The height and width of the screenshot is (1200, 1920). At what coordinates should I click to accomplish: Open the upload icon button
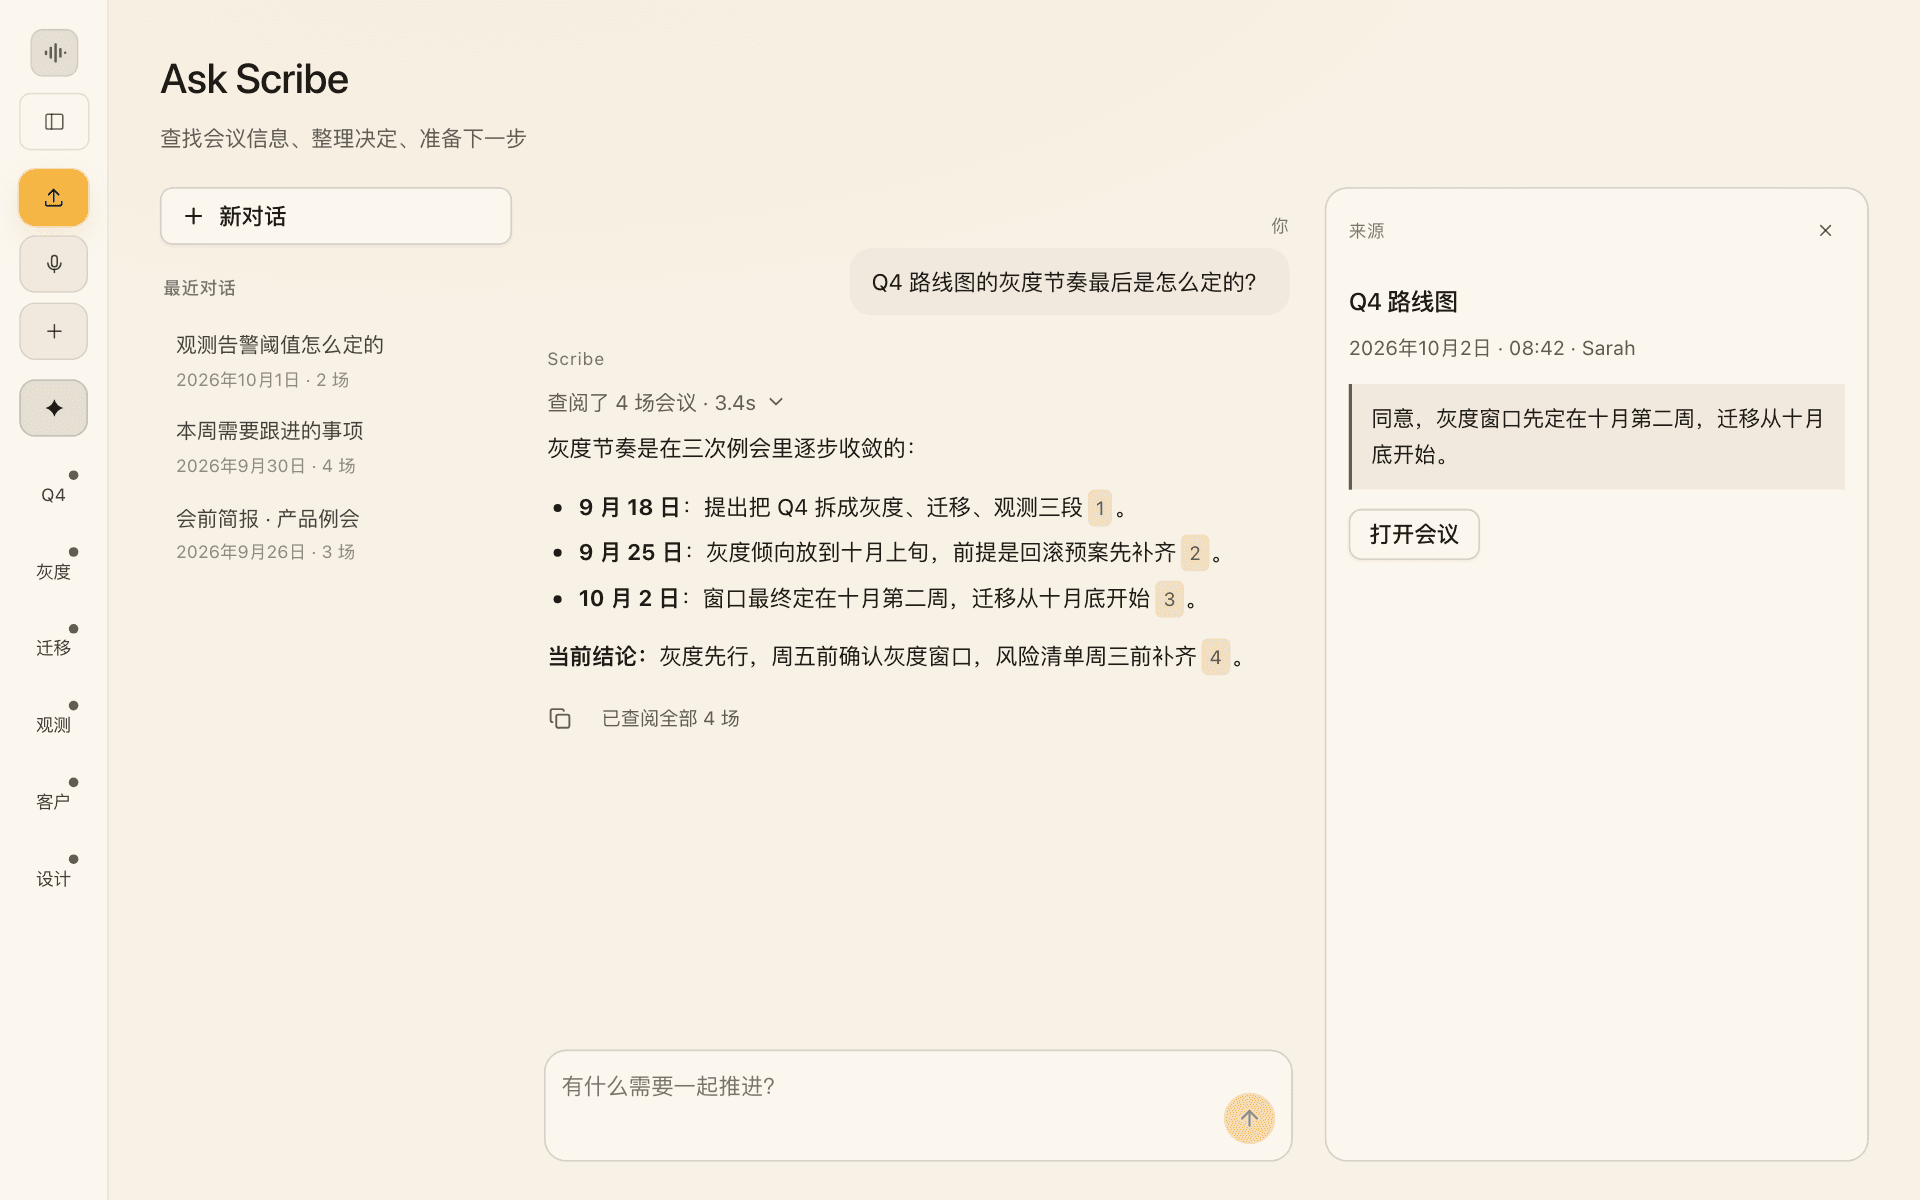[x=54, y=198]
